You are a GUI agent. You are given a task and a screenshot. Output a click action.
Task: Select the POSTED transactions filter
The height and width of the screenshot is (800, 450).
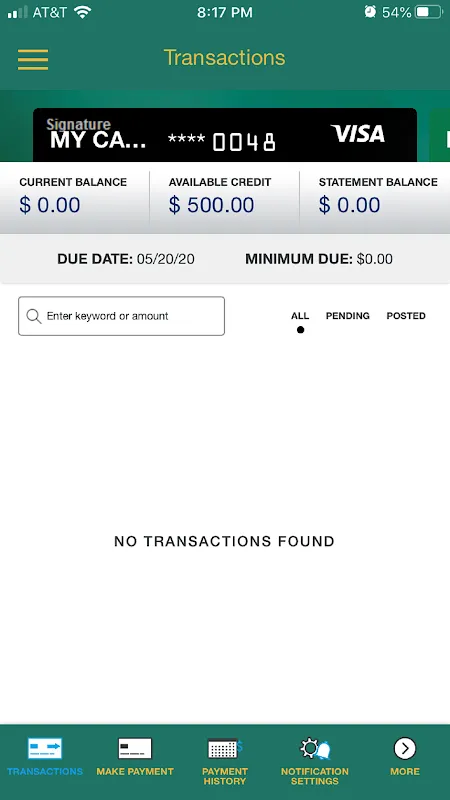tap(406, 316)
